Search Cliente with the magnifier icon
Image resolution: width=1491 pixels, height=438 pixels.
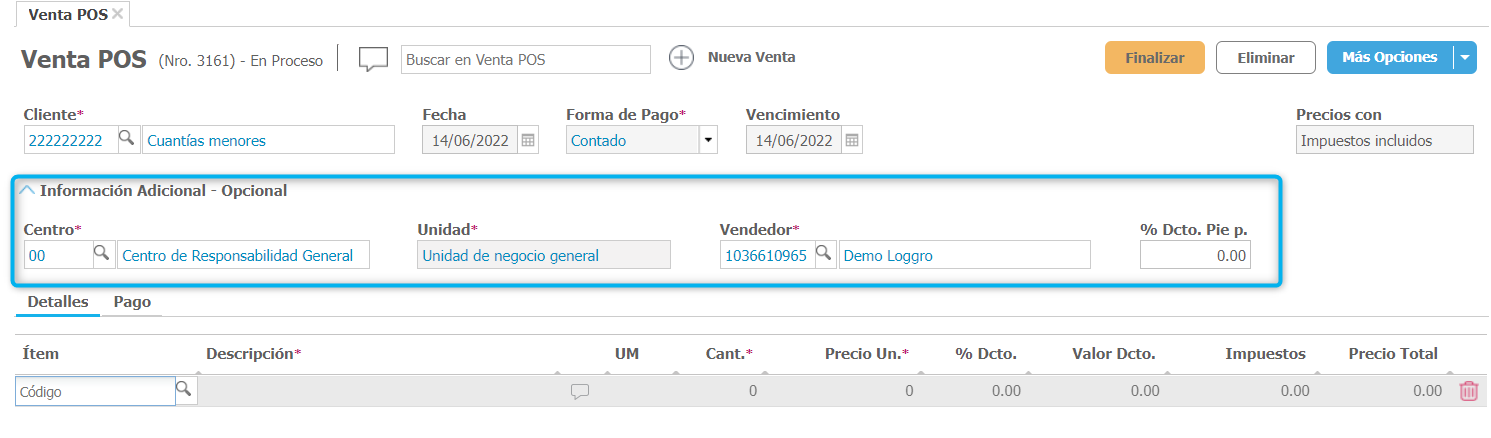(127, 140)
